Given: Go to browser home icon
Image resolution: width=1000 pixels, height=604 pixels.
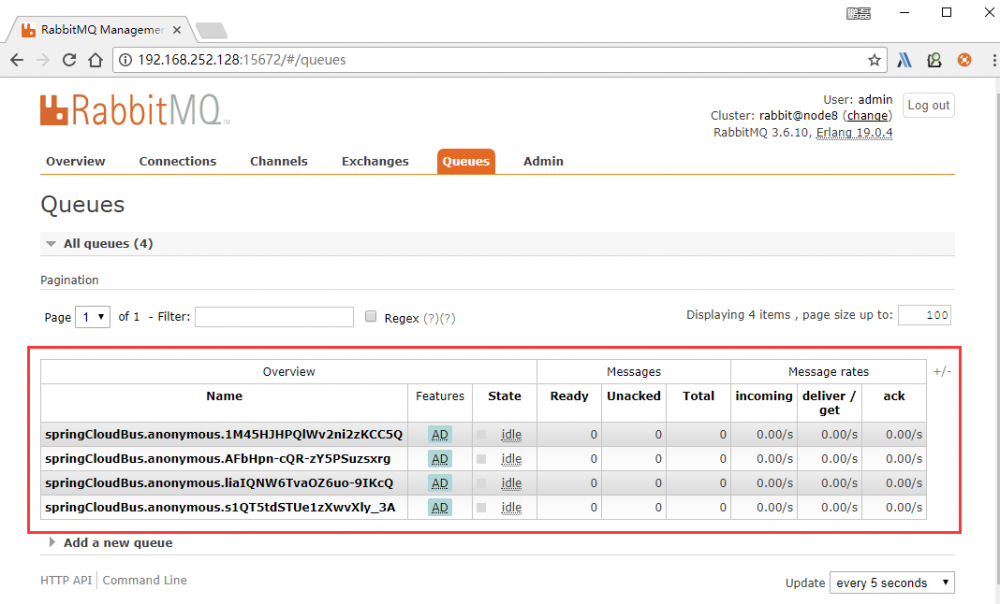Looking at the screenshot, I should [95, 60].
